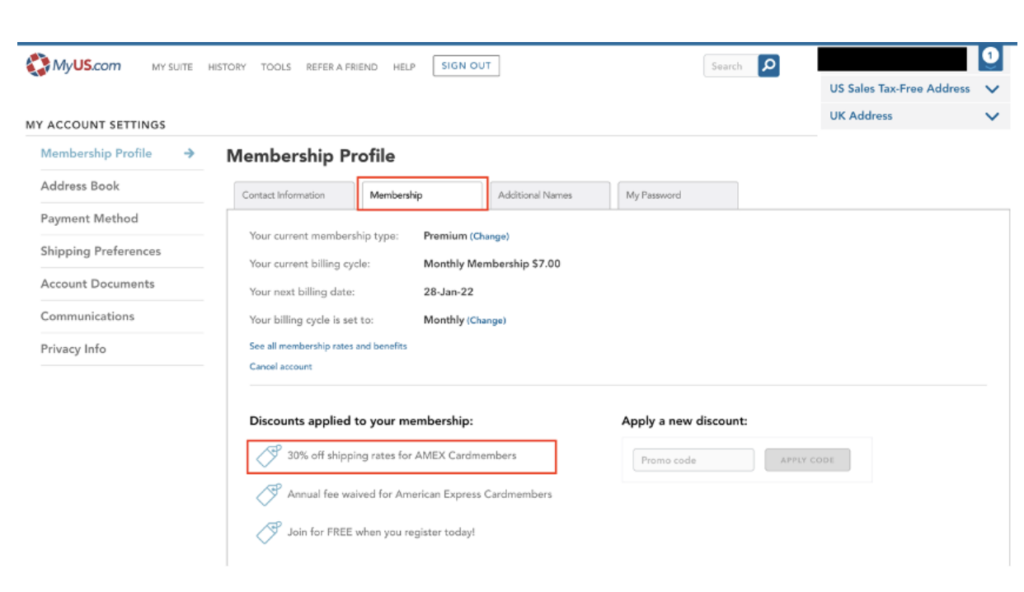The width and height of the screenshot is (1024, 592).
Task: Expand the US Sales Tax-Free Address chevron
Action: (x=992, y=89)
